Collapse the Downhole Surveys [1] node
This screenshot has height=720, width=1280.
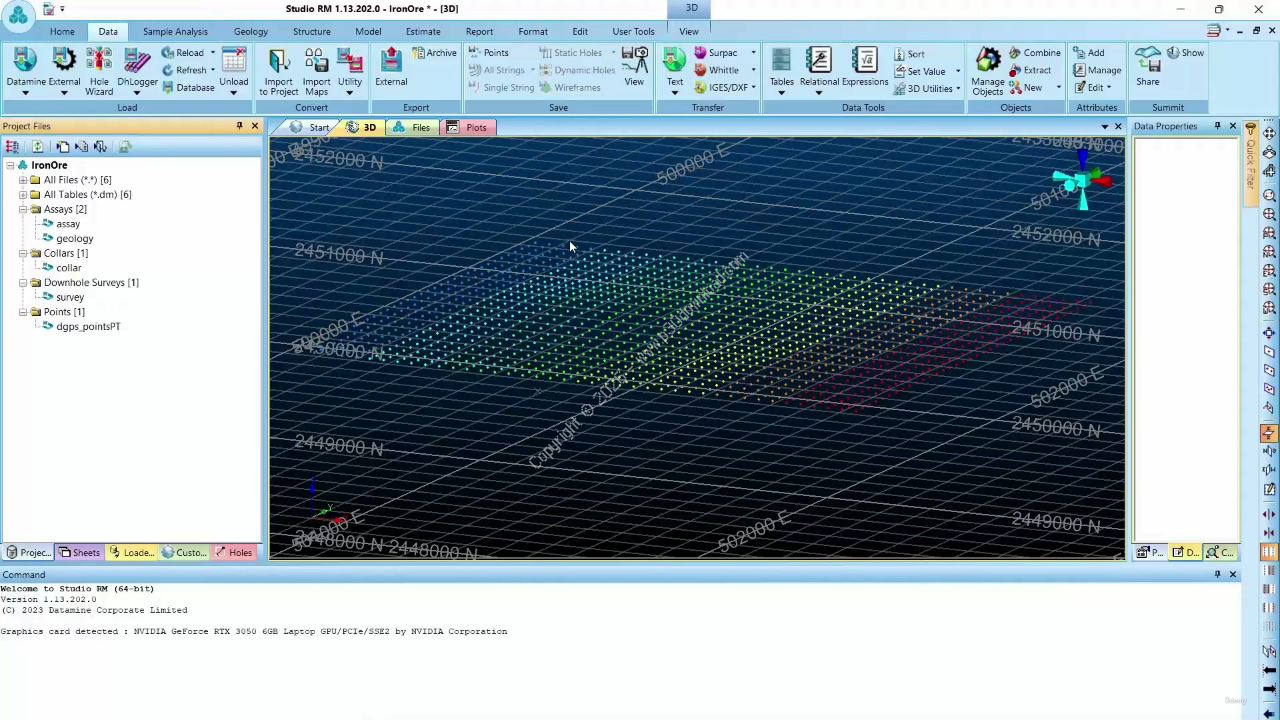pyautogui.click(x=22, y=283)
